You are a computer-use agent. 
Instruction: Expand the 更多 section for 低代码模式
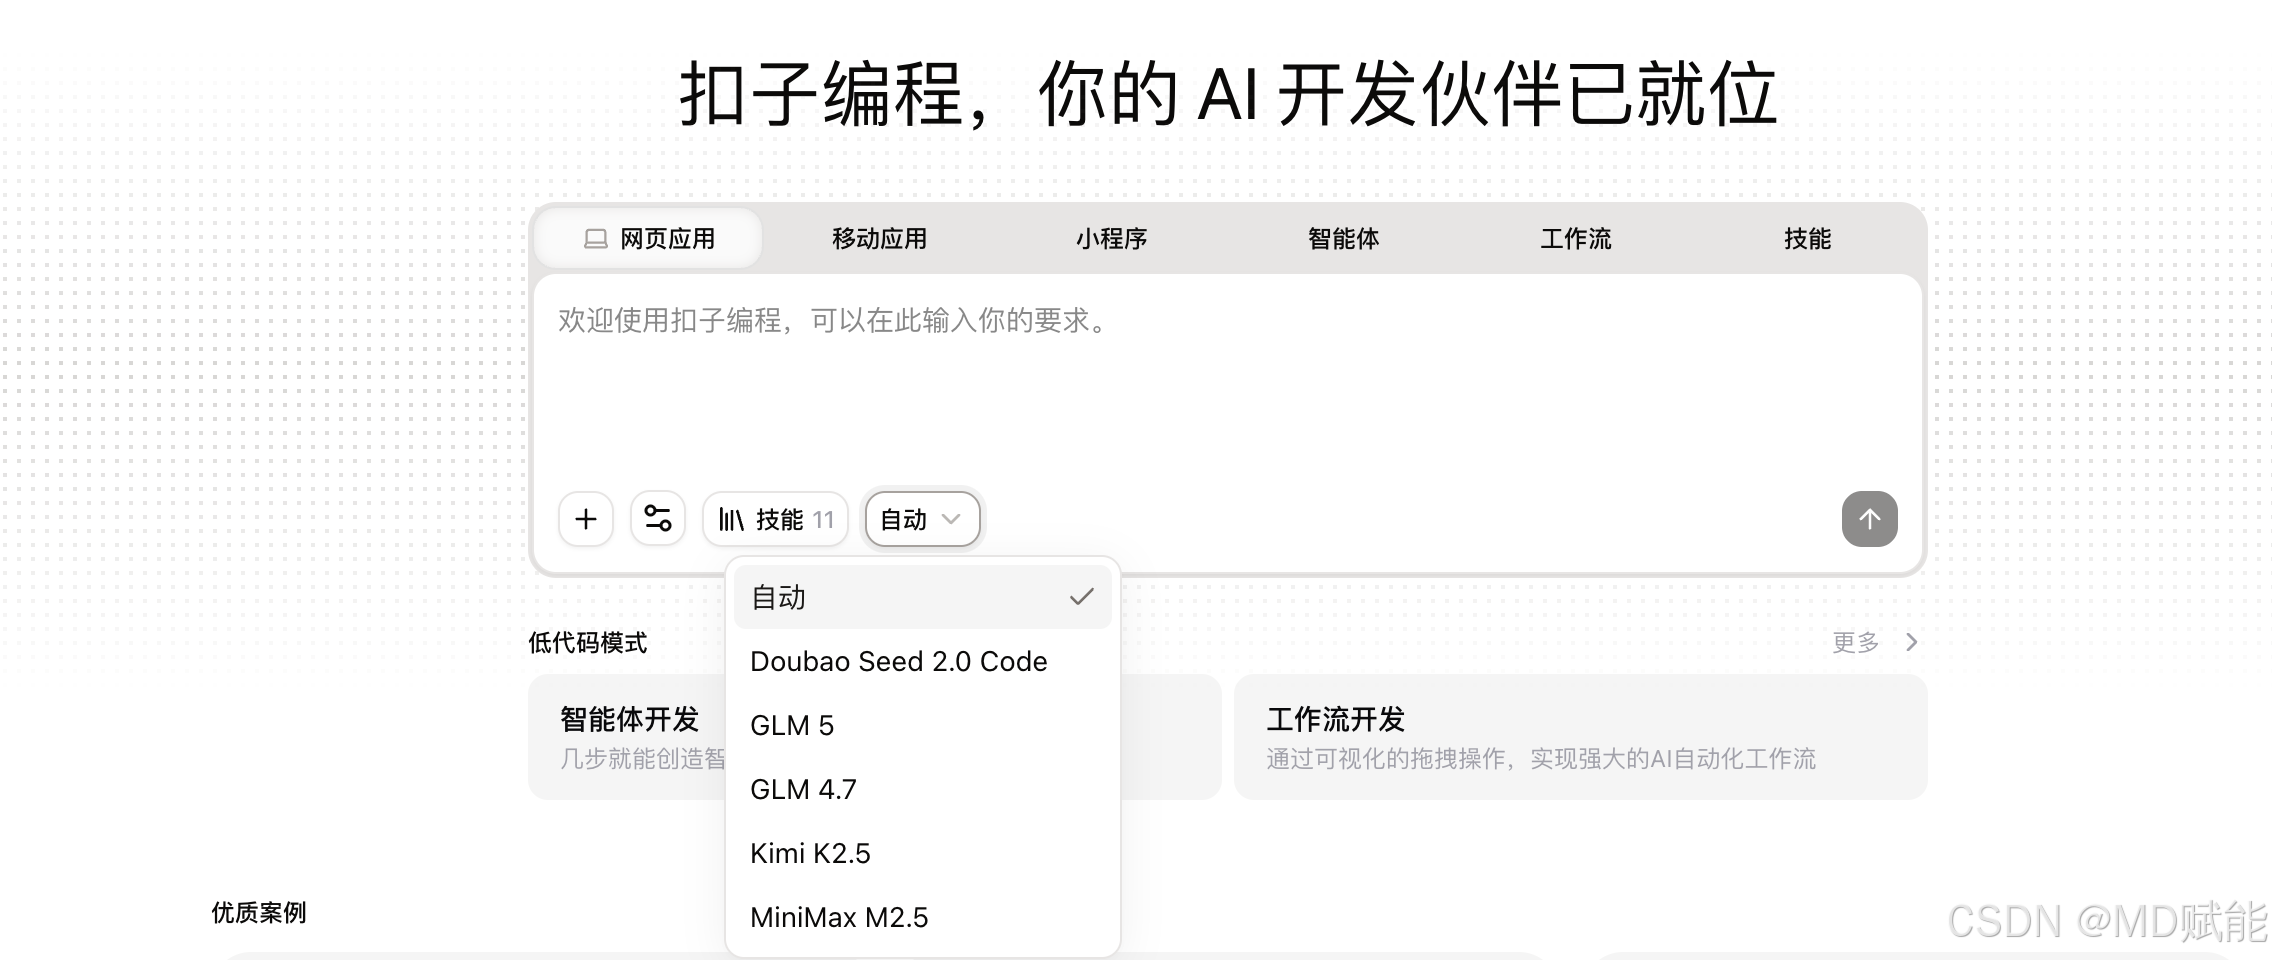coord(1857,642)
